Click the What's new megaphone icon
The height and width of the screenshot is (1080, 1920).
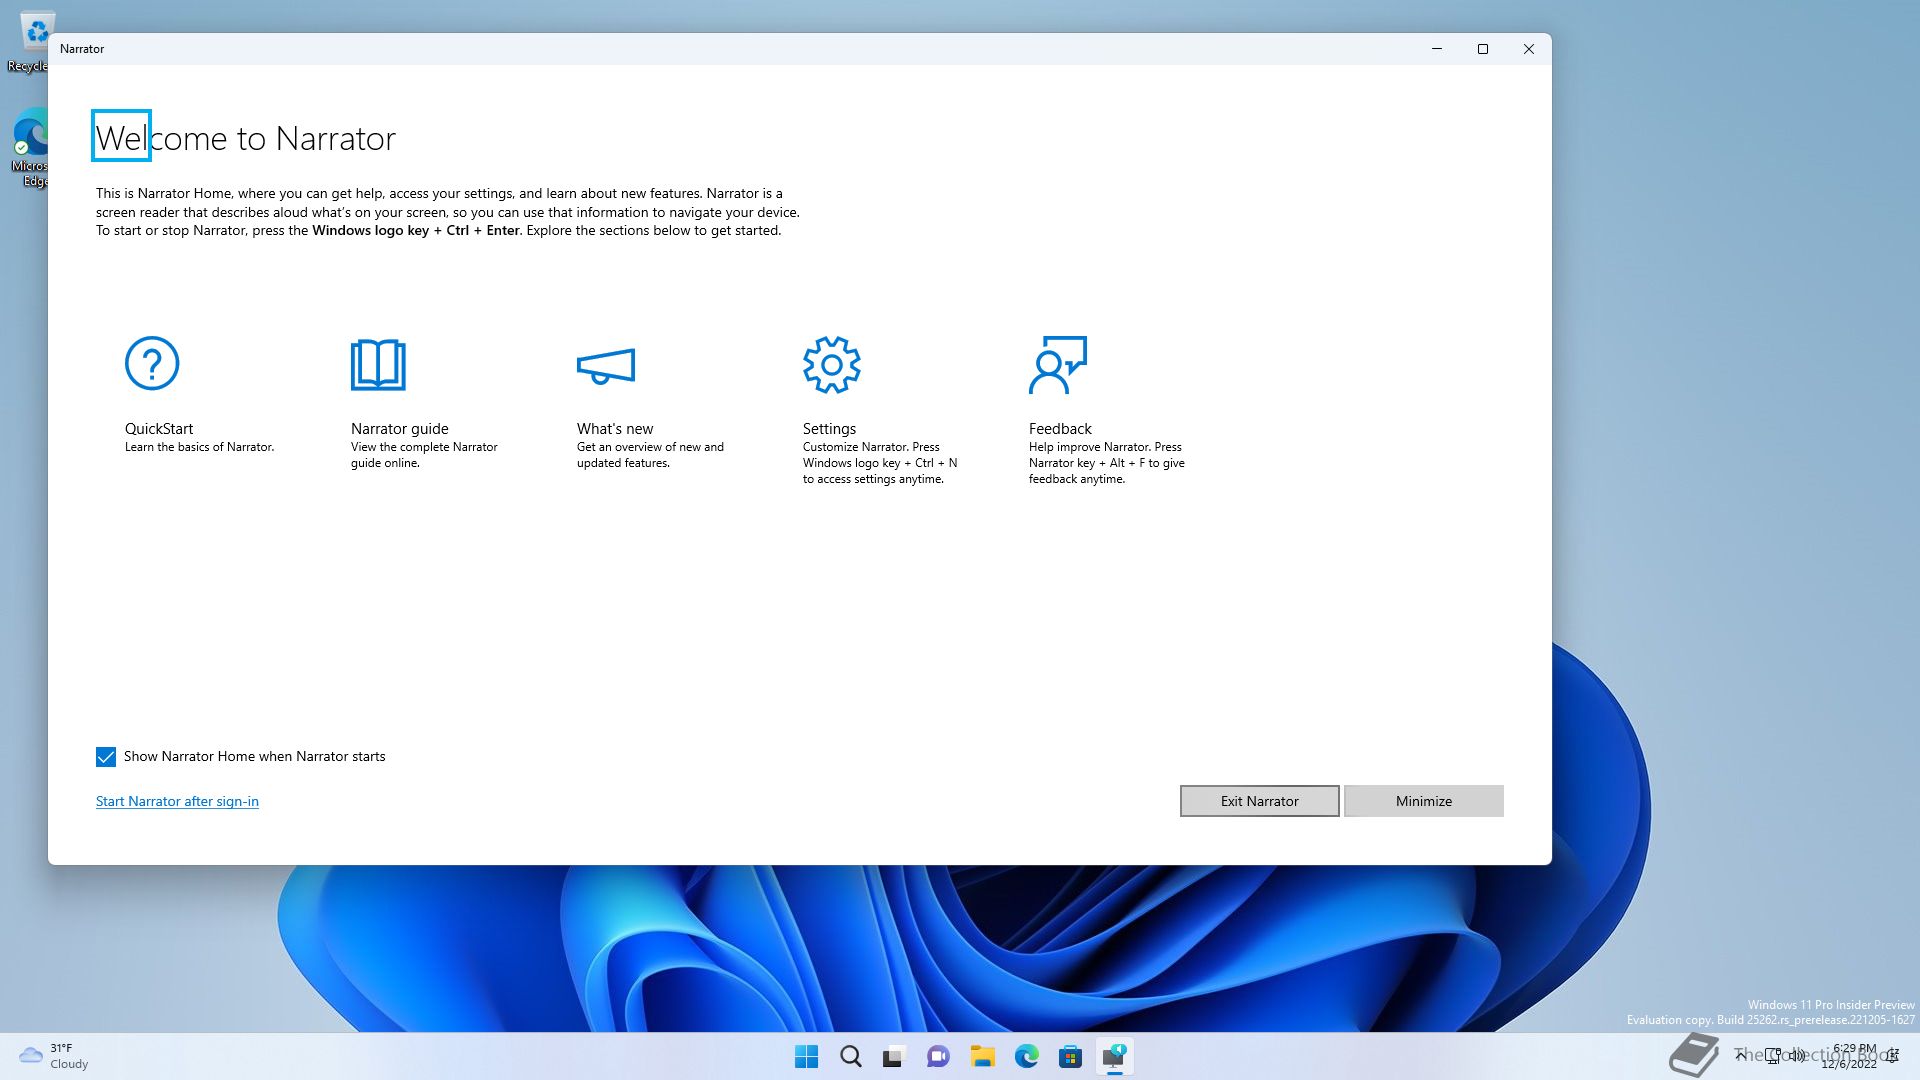point(606,366)
